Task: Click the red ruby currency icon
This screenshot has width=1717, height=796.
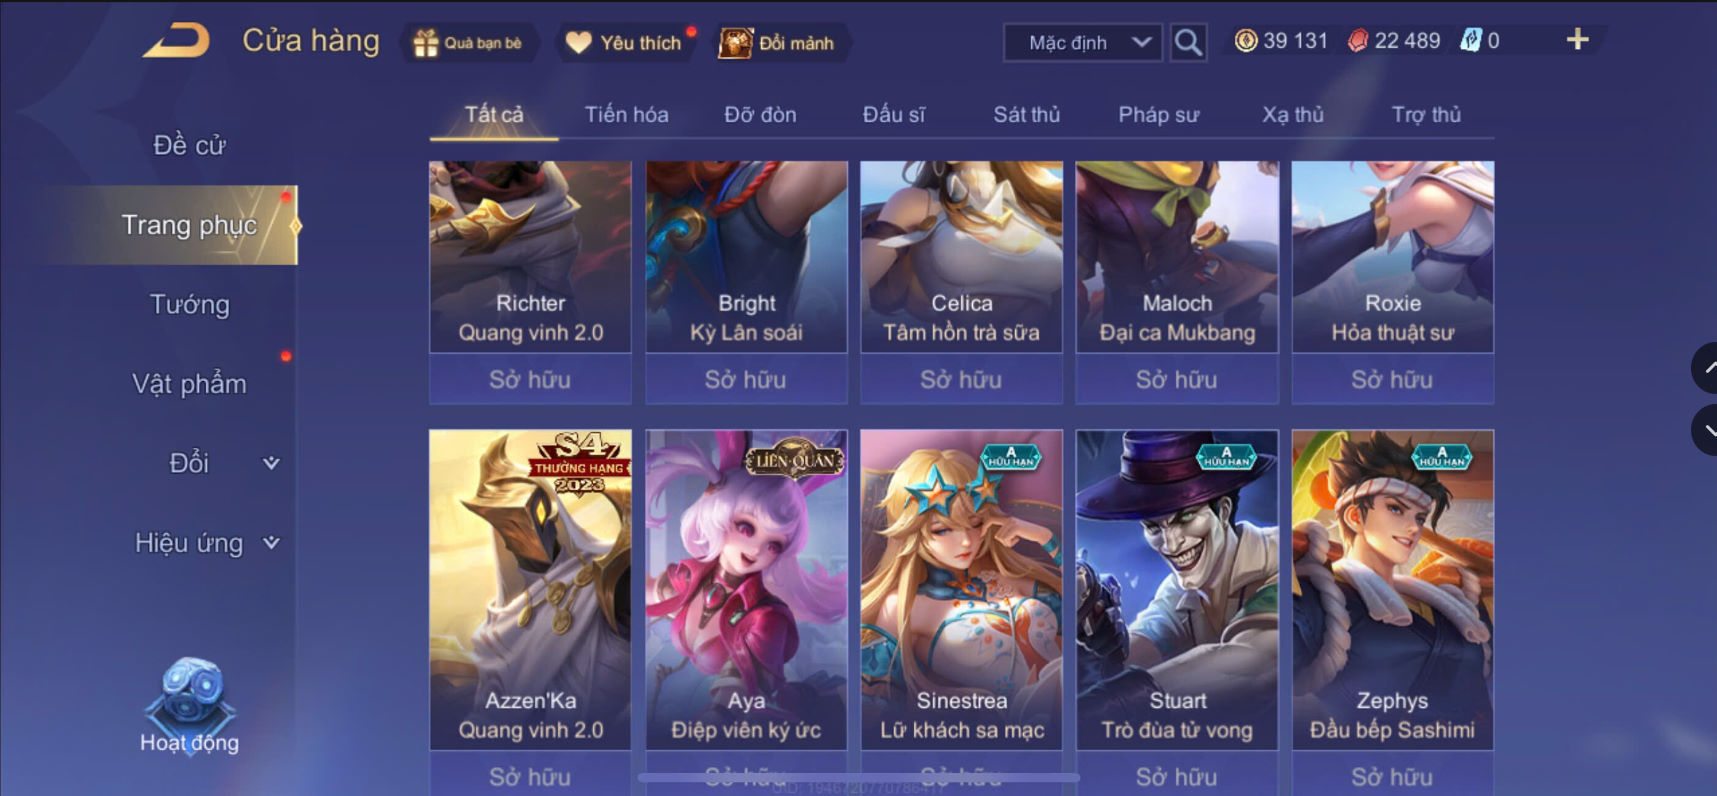Action: pyautogui.click(x=1357, y=41)
